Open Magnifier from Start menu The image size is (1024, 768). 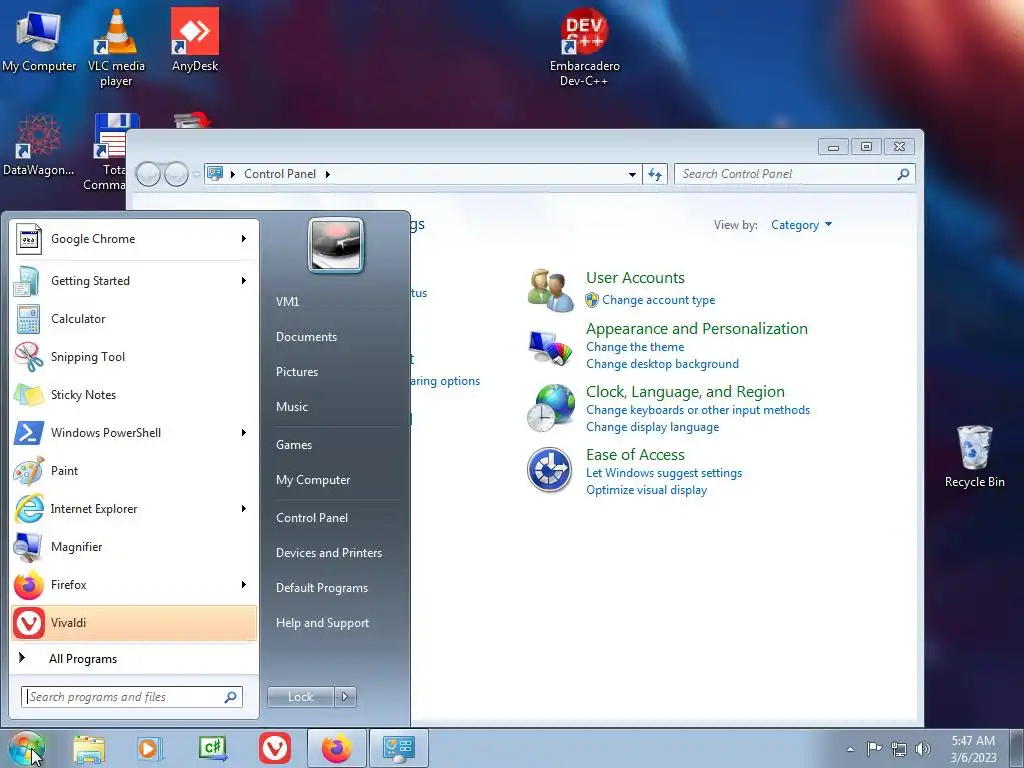click(134, 547)
